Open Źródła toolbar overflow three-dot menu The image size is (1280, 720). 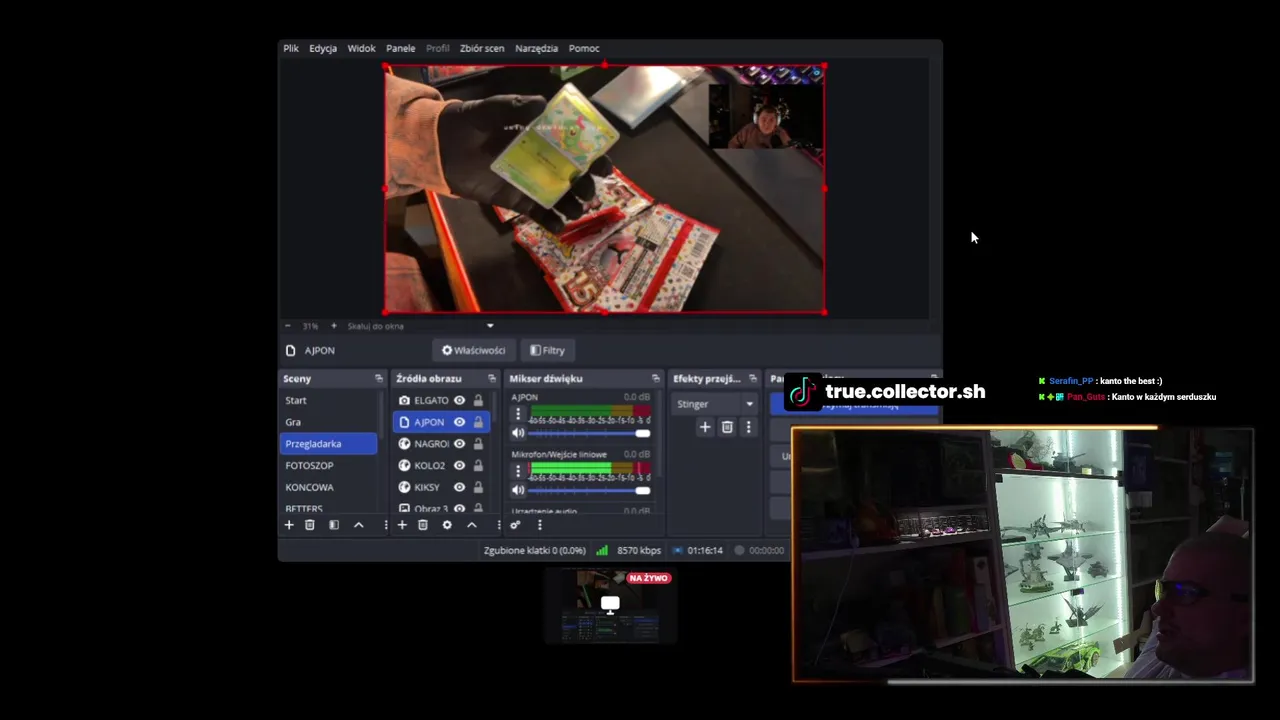(x=498, y=525)
